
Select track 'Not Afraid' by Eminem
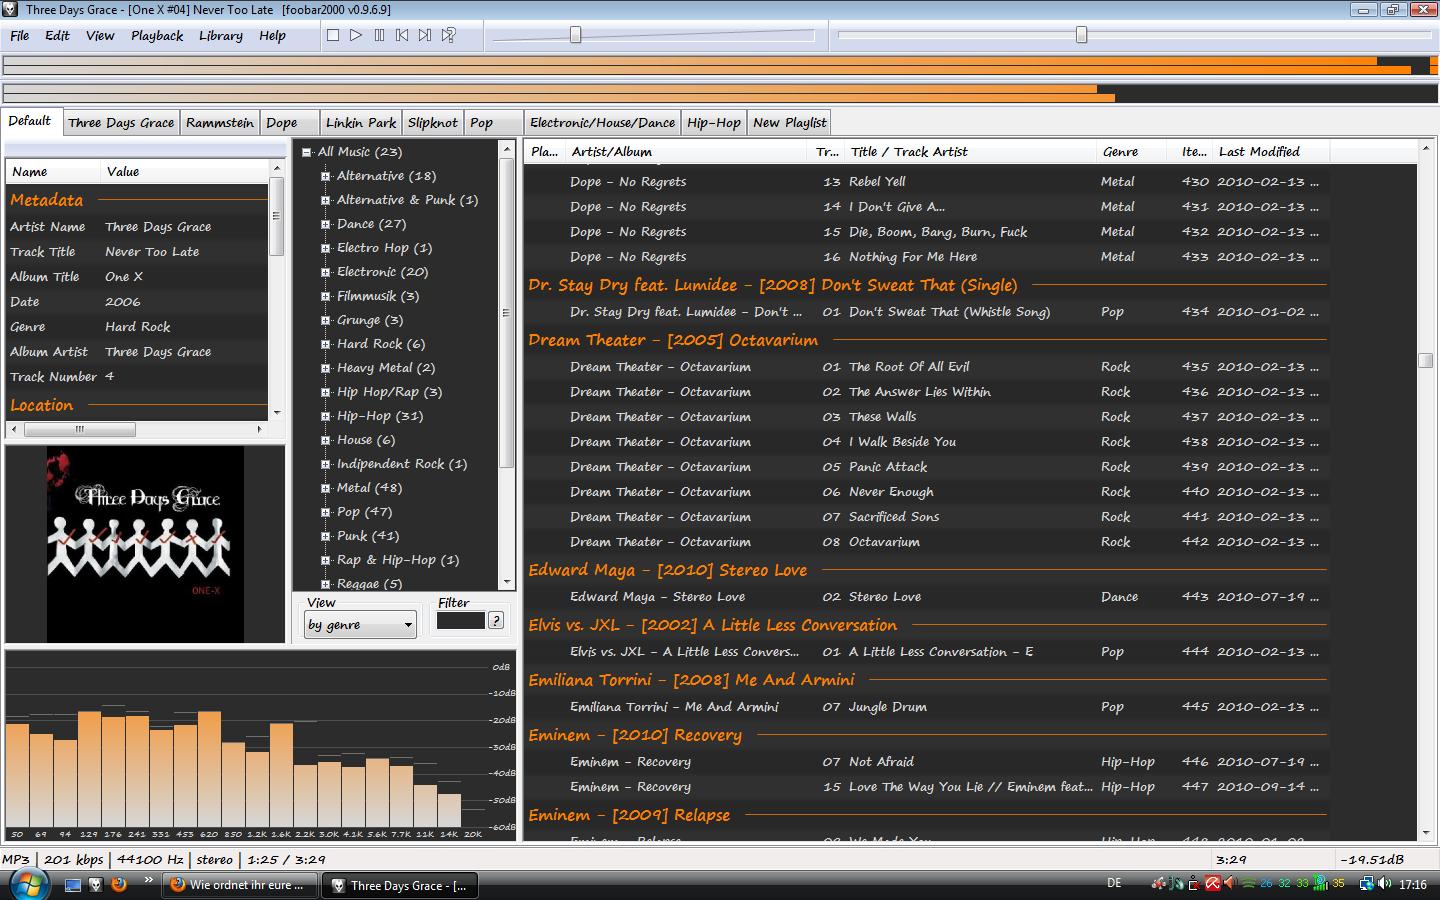click(927, 762)
